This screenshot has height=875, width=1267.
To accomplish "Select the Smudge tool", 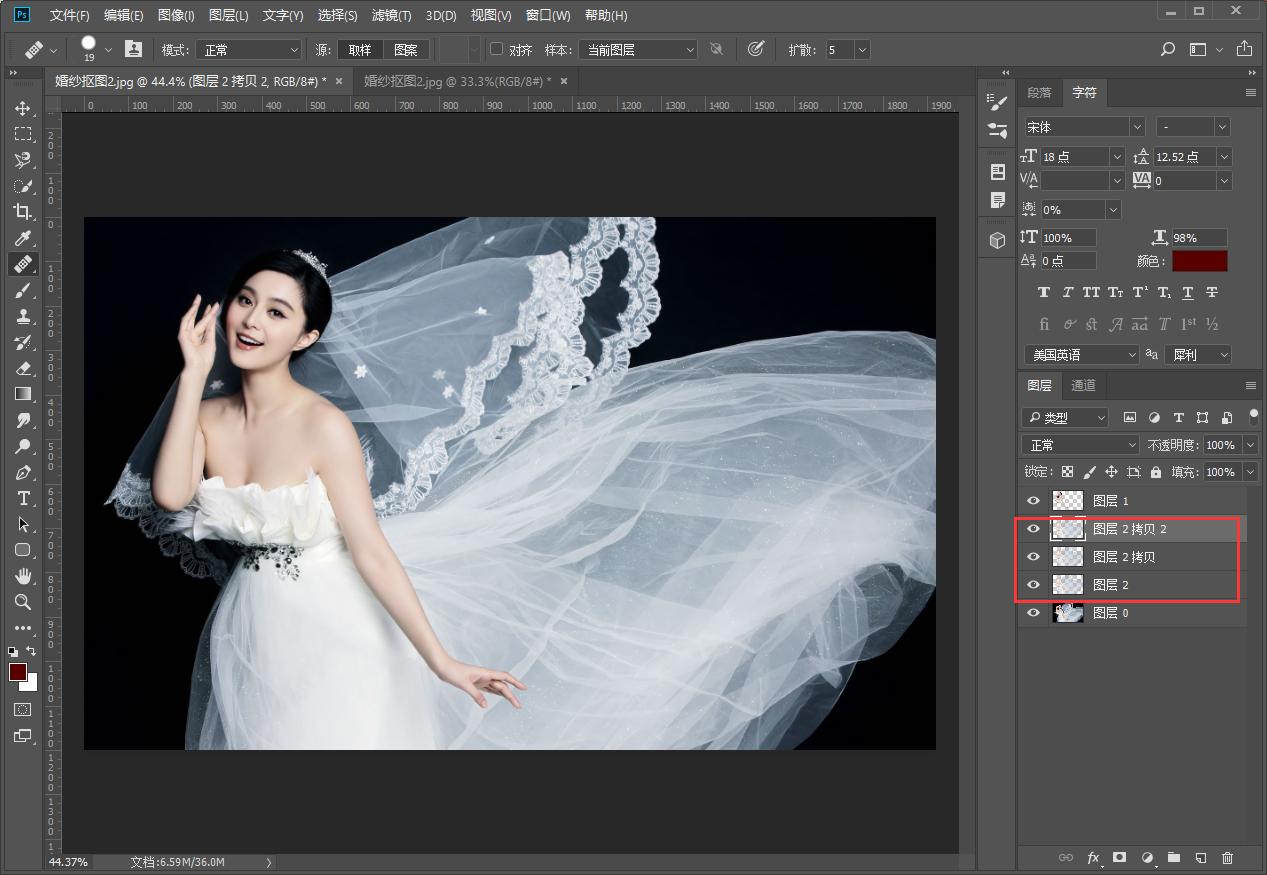I will pos(22,420).
